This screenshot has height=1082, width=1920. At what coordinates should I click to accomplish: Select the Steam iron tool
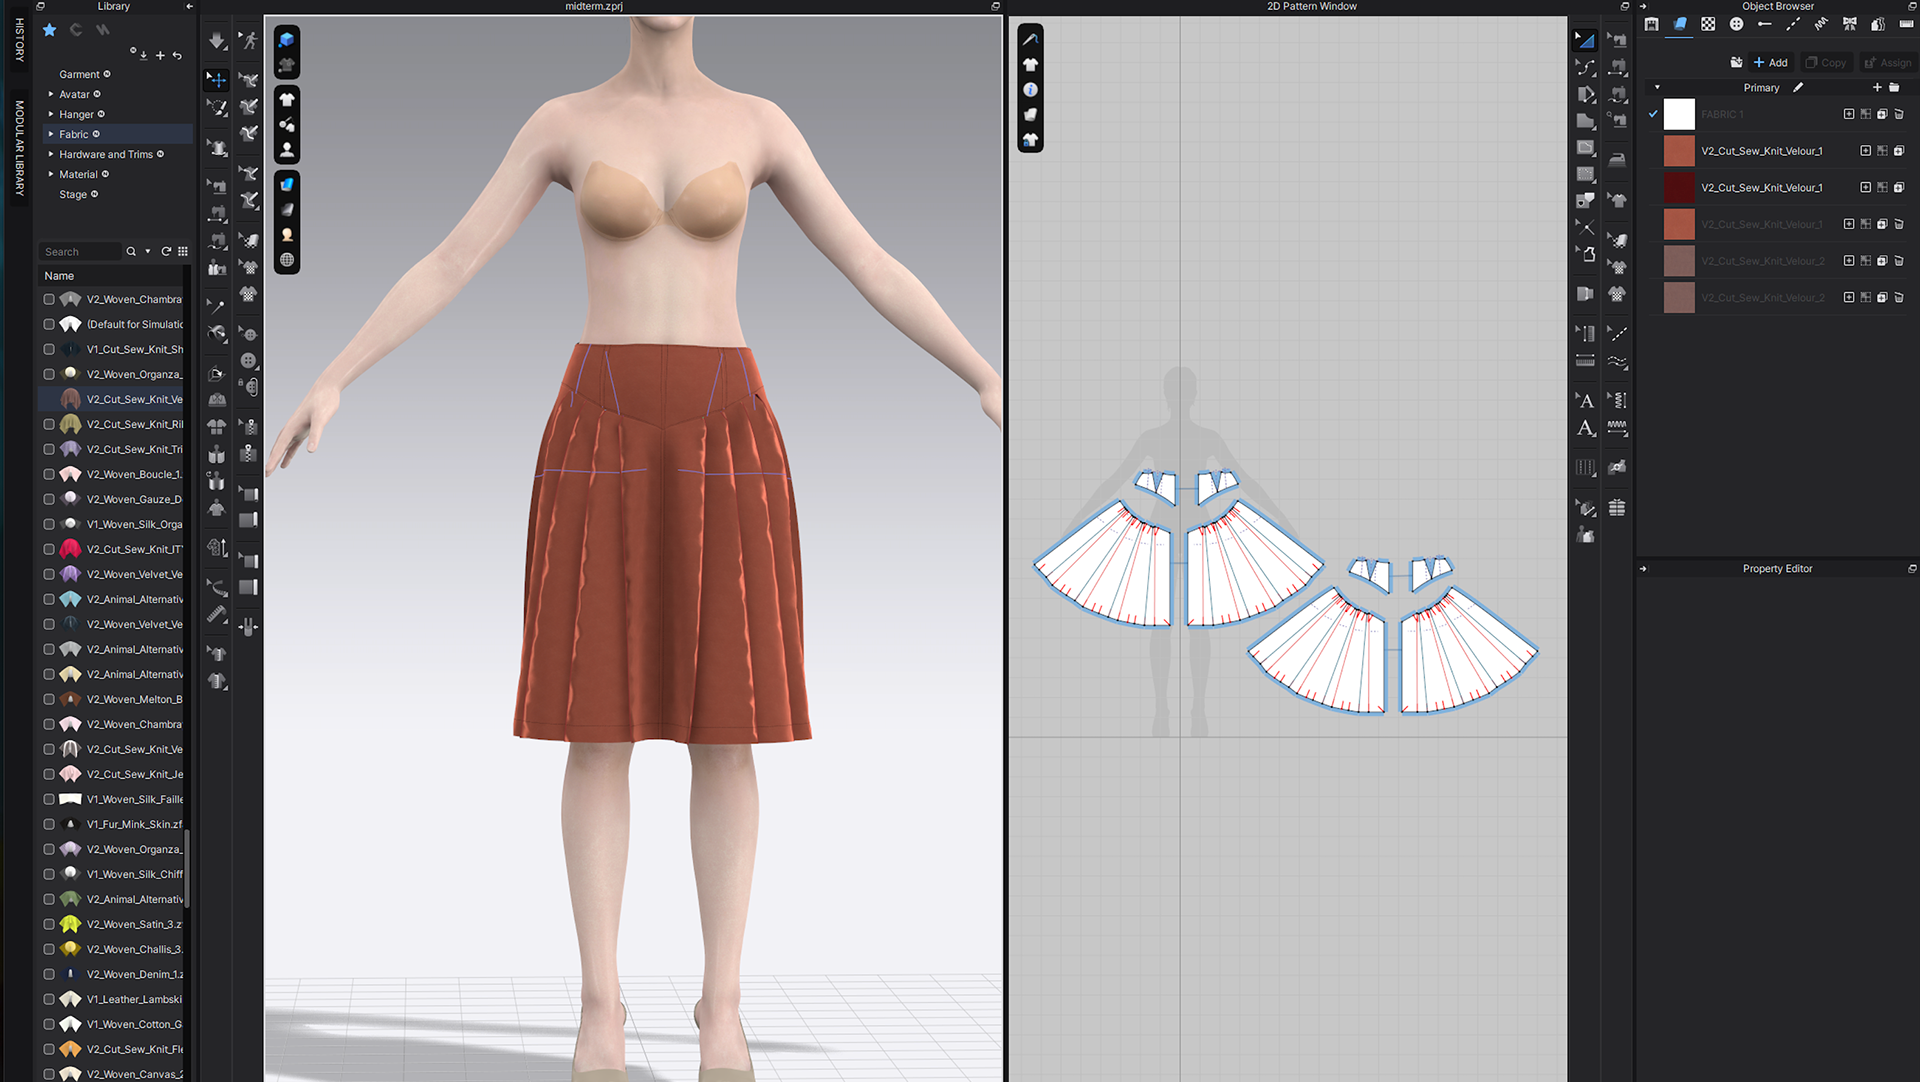click(1617, 160)
